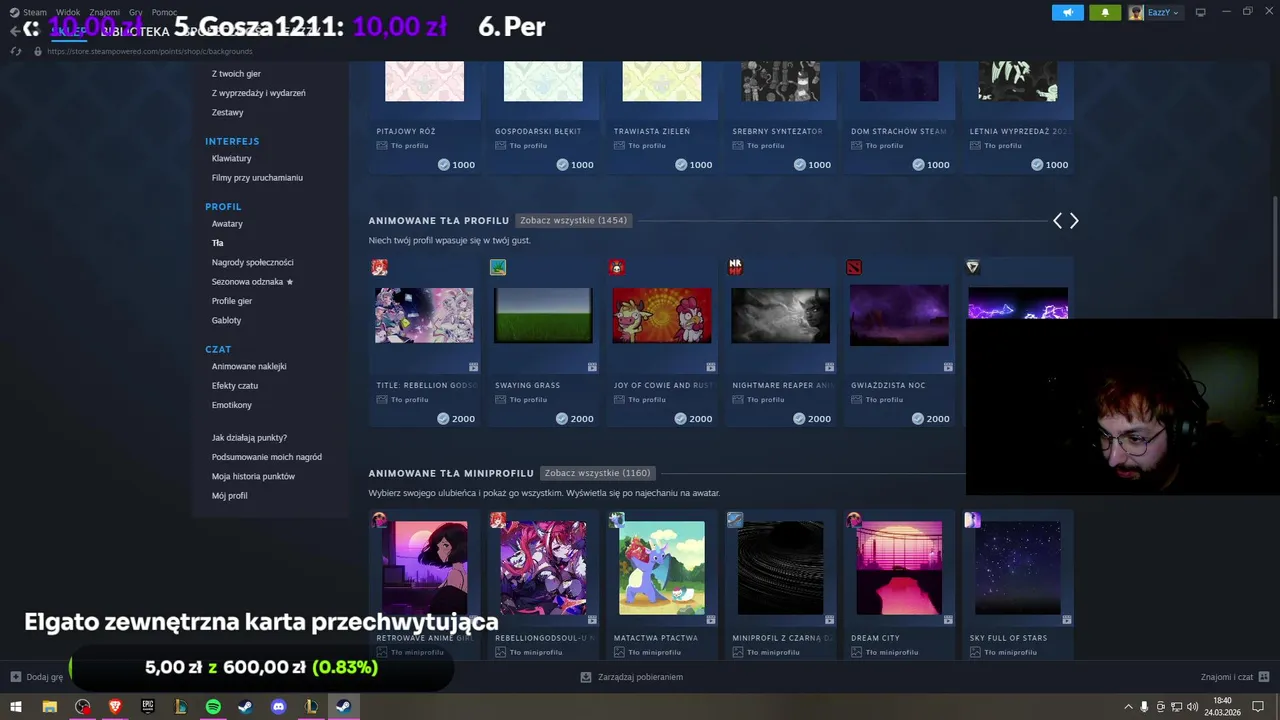This screenshot has width=1280, height=720.
Task: Open Jak działają punkty? link
Action: point(249,438)
